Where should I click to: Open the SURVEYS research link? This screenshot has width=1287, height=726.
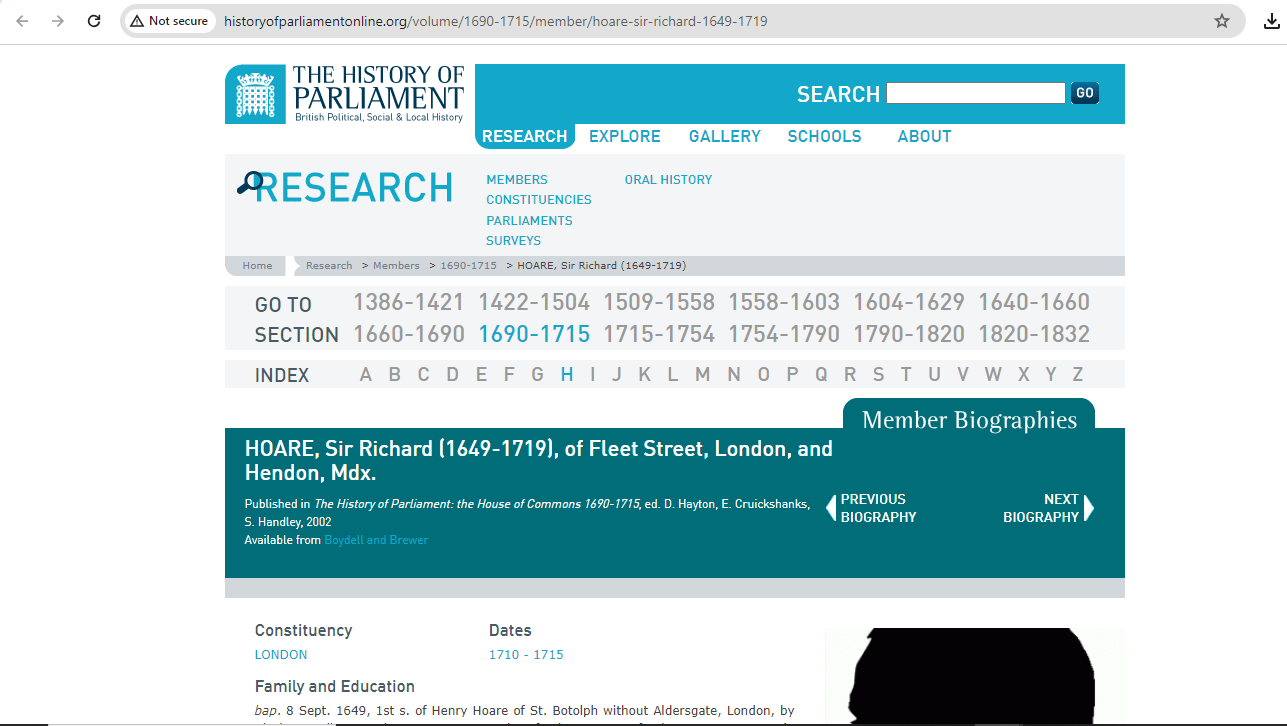[x=513, y=241]
